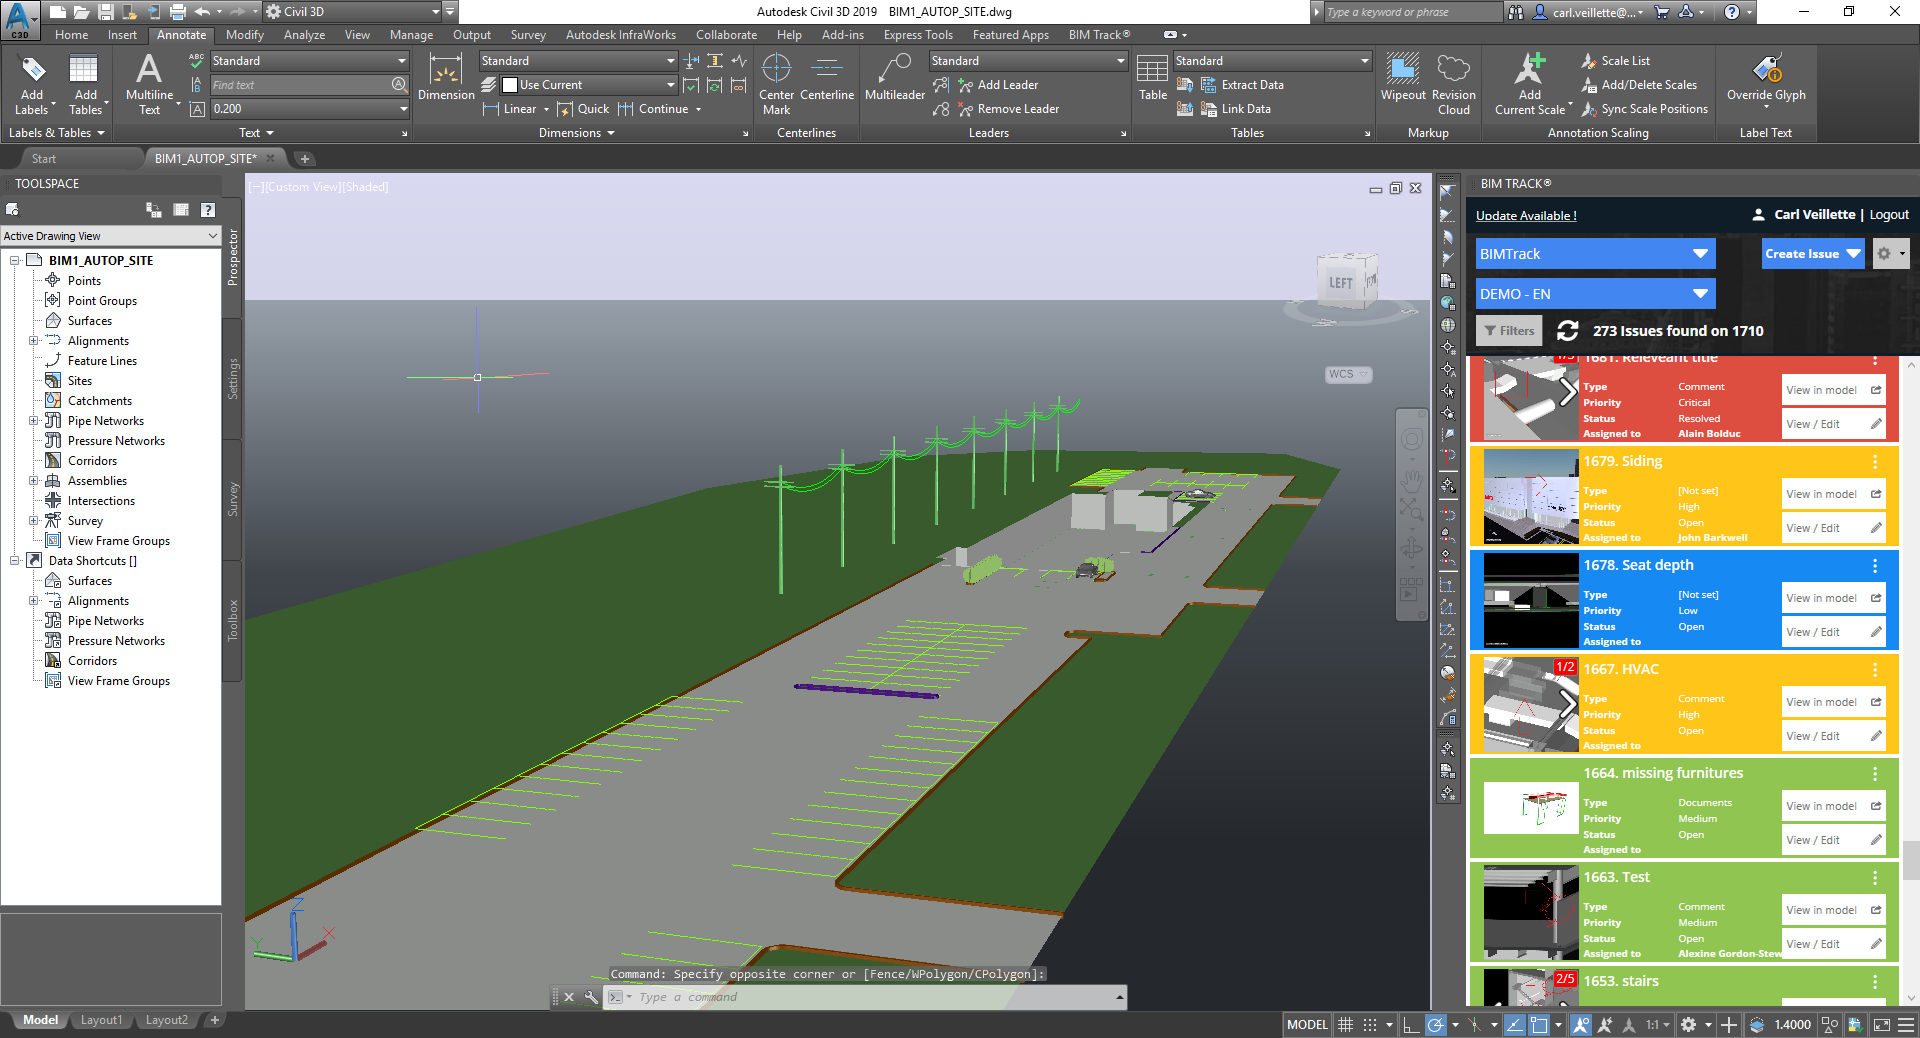Click the Center Mark tool
This screenshot has width=1920, height=1038.
click(x=776, y=84)
